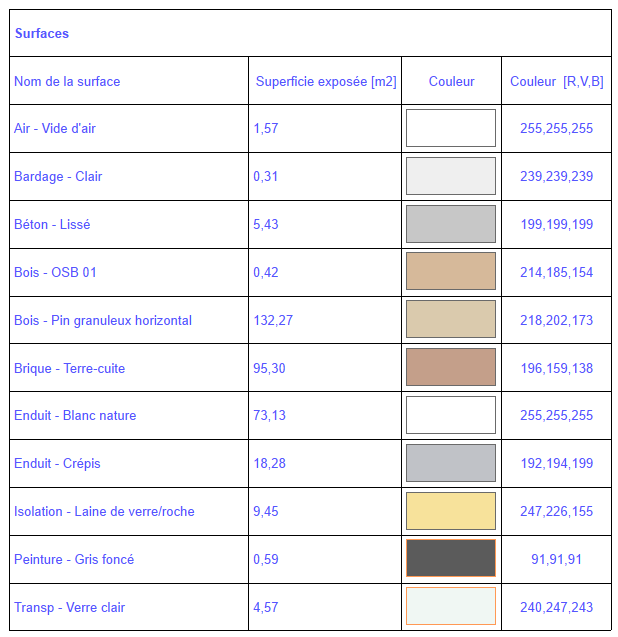Image resolution: width=618 pixels, height=637 pixels.
Task: Click the Isolation laine de verre yellow swatch
Action: [x=450, y=511]
